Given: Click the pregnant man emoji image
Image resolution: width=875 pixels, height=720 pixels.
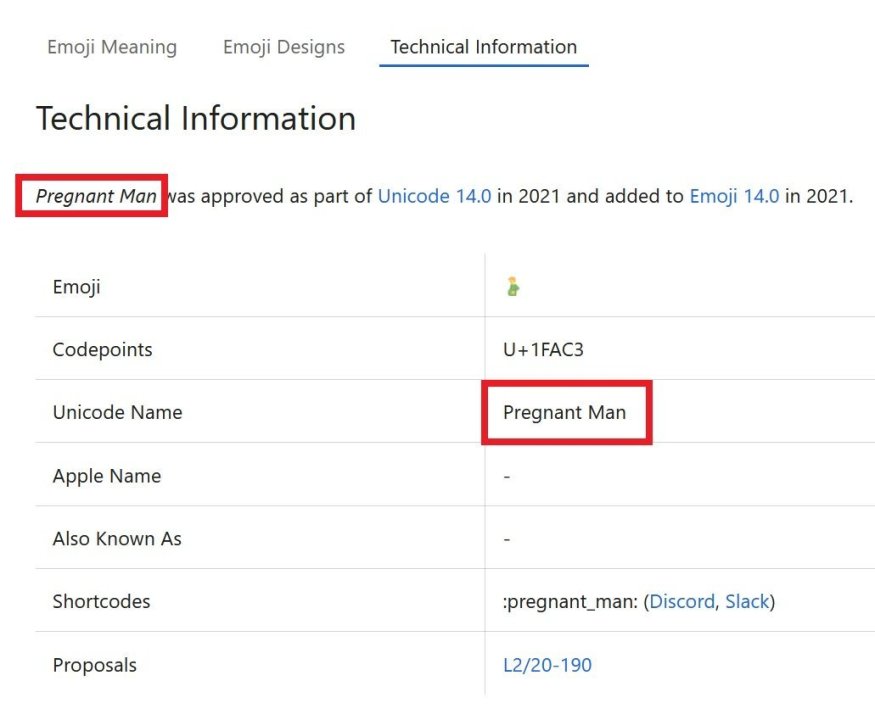Looking at the screenshot, I should tap(513, 287).
